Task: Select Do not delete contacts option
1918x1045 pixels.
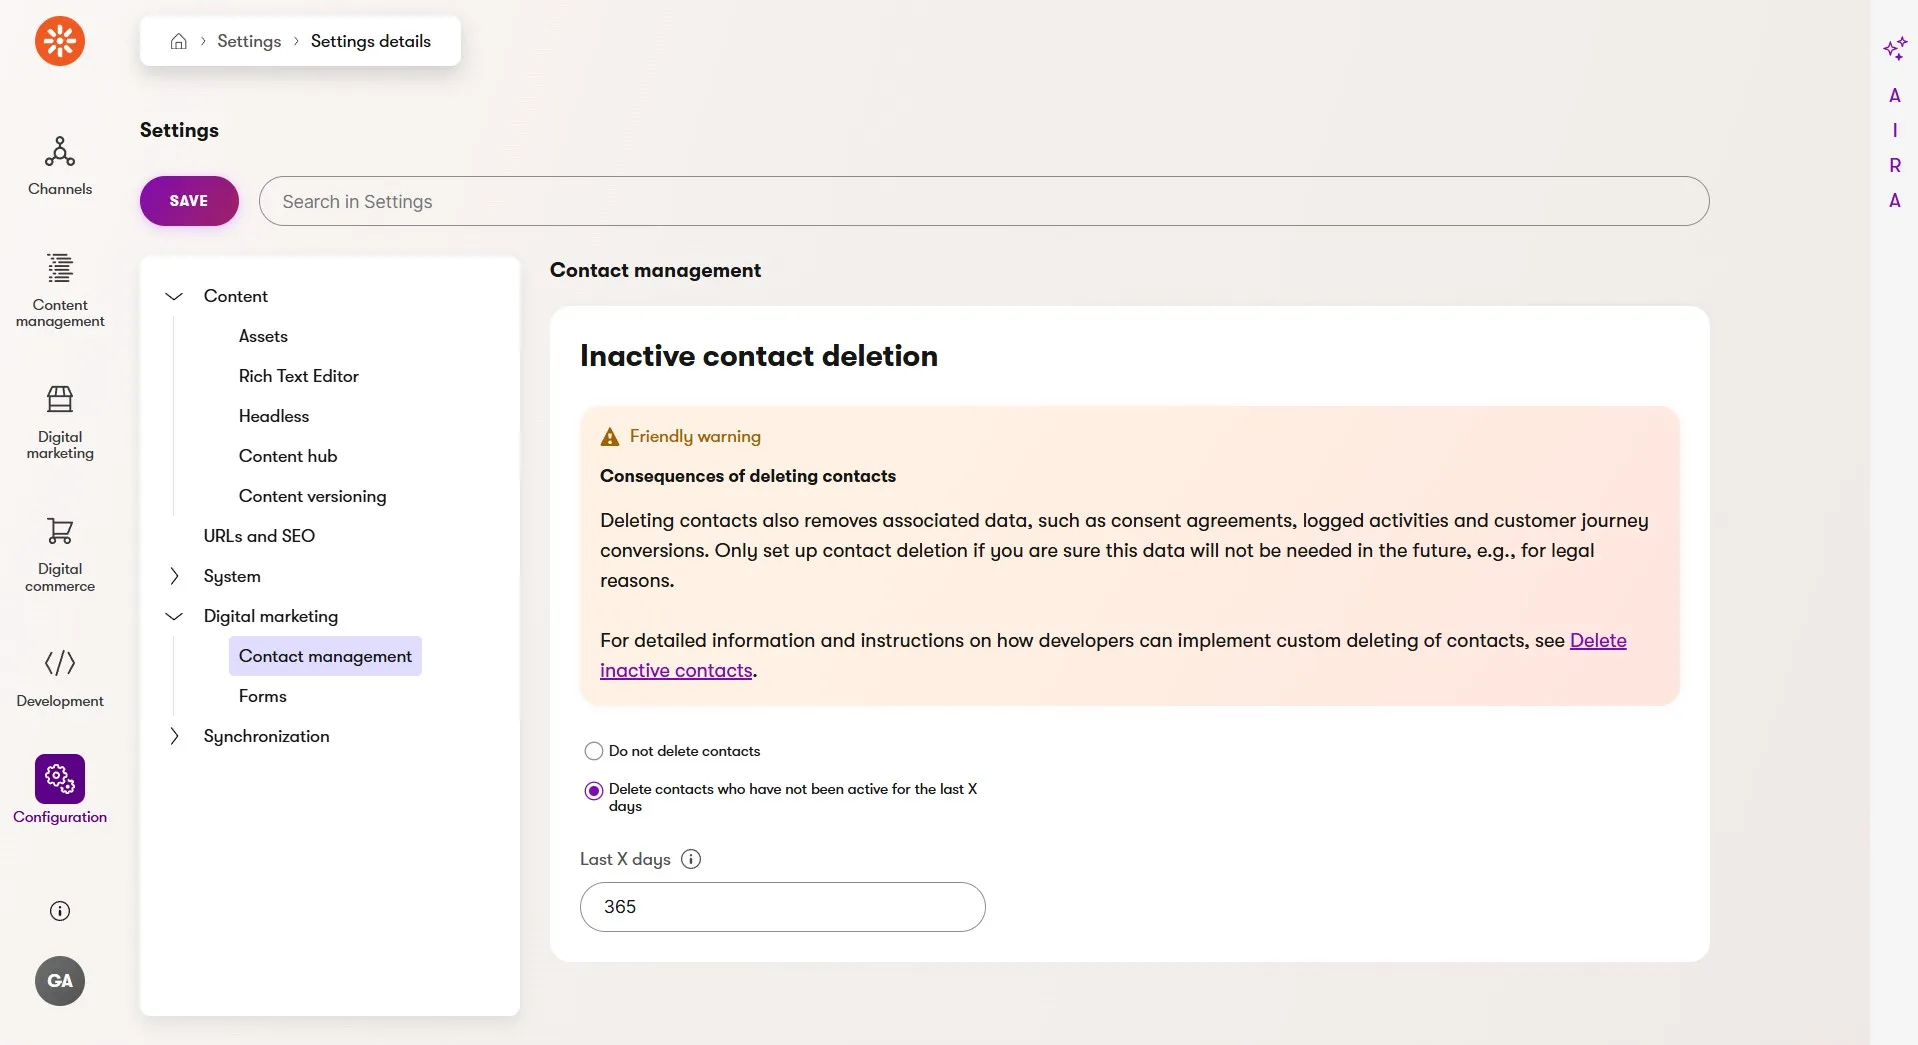Action: [x=594, y=751]
